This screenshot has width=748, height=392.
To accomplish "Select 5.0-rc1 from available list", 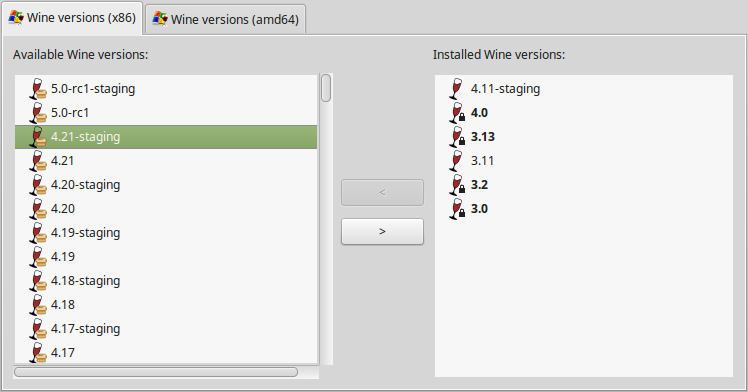I will [x=166, y=113].
